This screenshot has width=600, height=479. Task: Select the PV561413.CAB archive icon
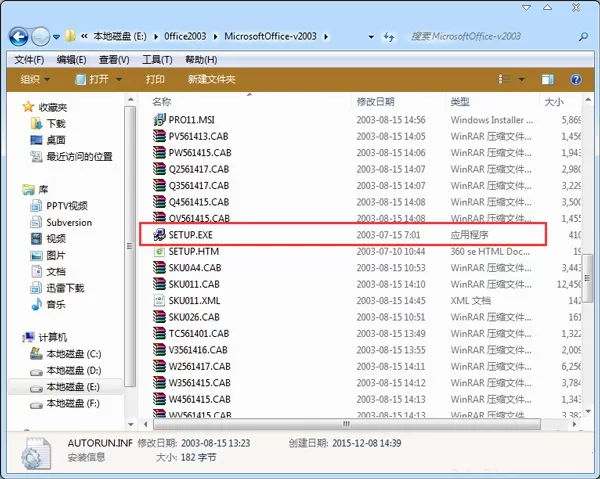click(159, 136)
